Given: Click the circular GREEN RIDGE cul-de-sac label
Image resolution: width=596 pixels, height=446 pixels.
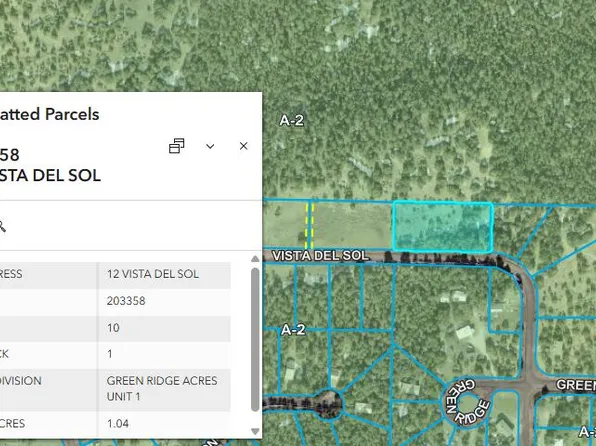Looking at the screenshot, I should [x=468, y=402].
